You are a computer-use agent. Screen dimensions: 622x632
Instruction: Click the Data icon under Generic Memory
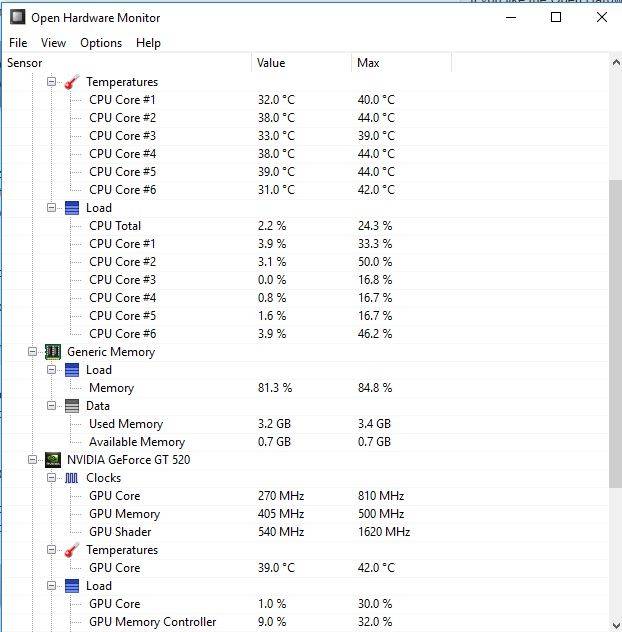pos(72,406)
